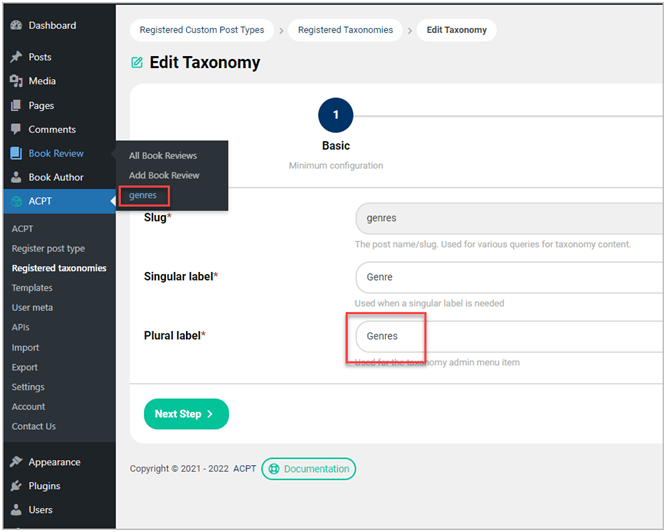Select genres in Book Review submenu
This screenshot has height=532, width=666.
143,195
